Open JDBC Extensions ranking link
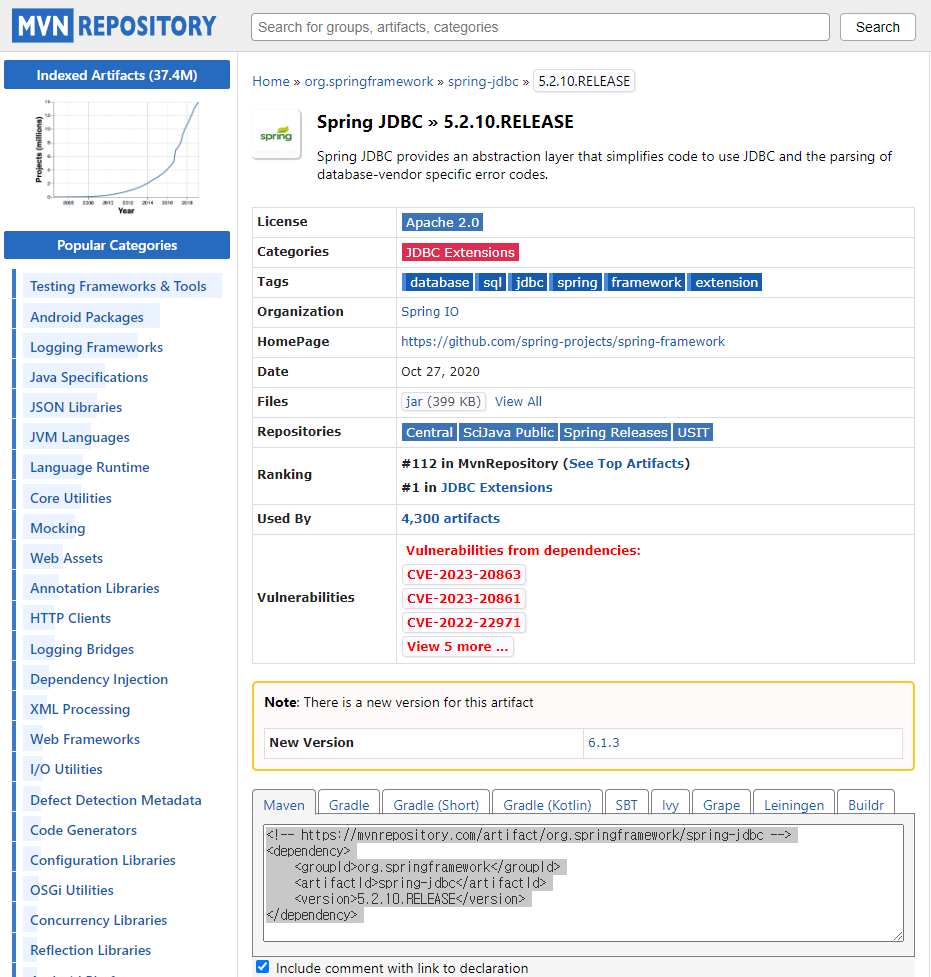Viewport: 931px width, 977px height. point(497,488)
